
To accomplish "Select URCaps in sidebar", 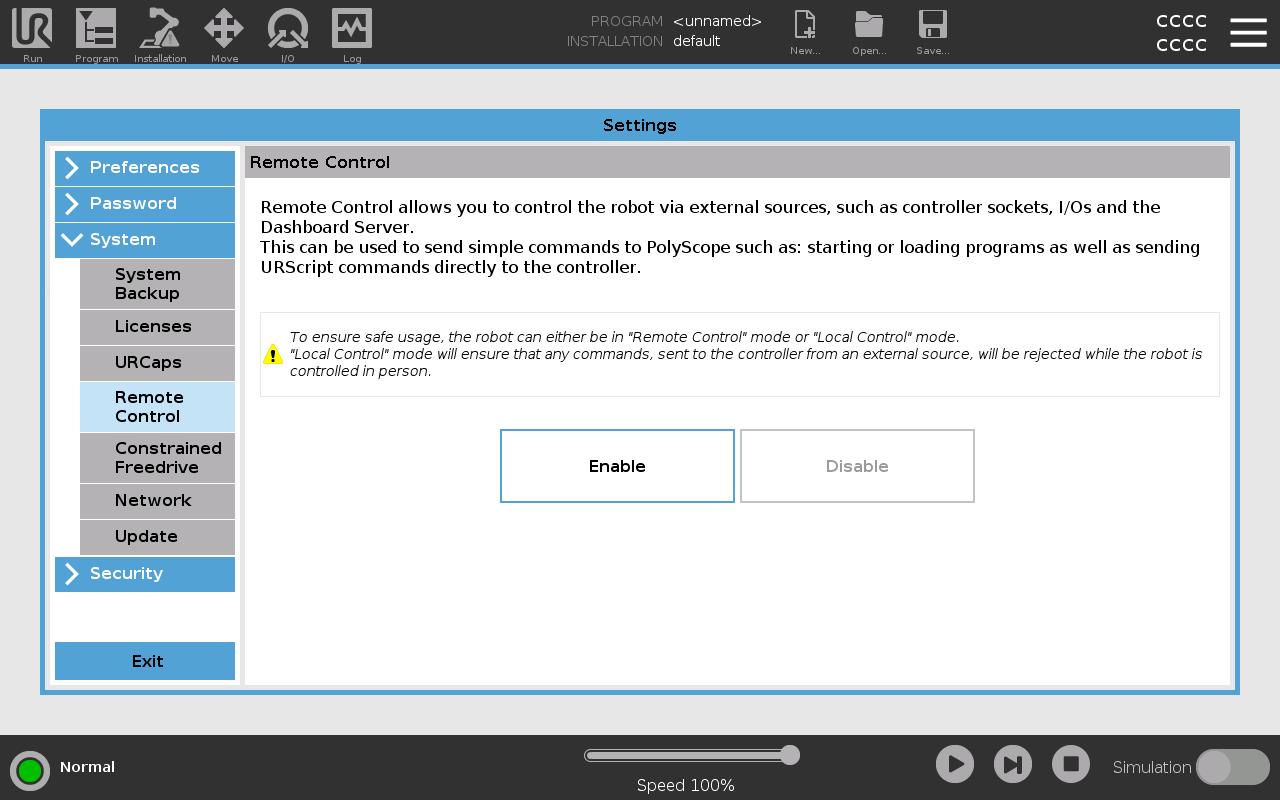I will 157,363.
